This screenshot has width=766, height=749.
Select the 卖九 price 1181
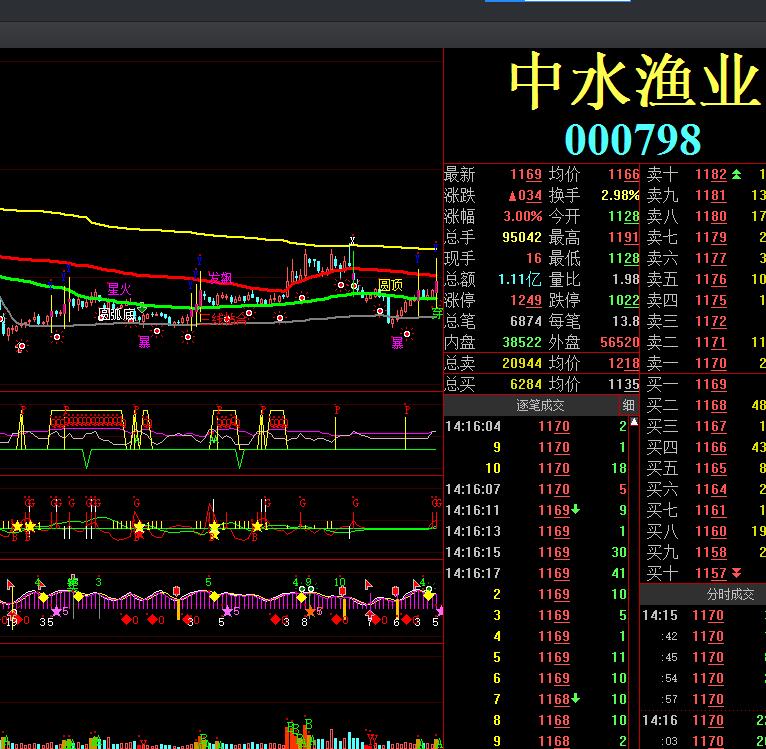(x=711, y=195)
